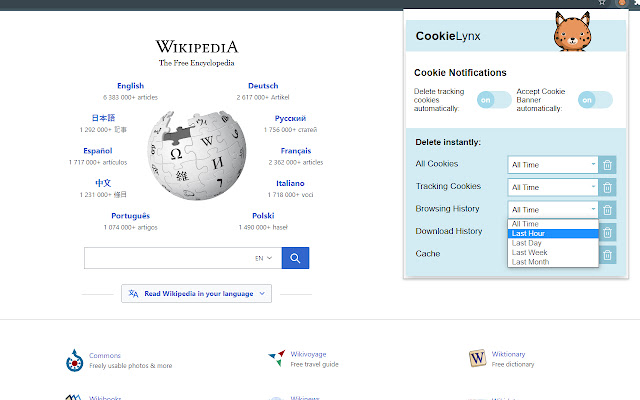Open the Tracking Cookies time range dropdown

click(553, 187)
